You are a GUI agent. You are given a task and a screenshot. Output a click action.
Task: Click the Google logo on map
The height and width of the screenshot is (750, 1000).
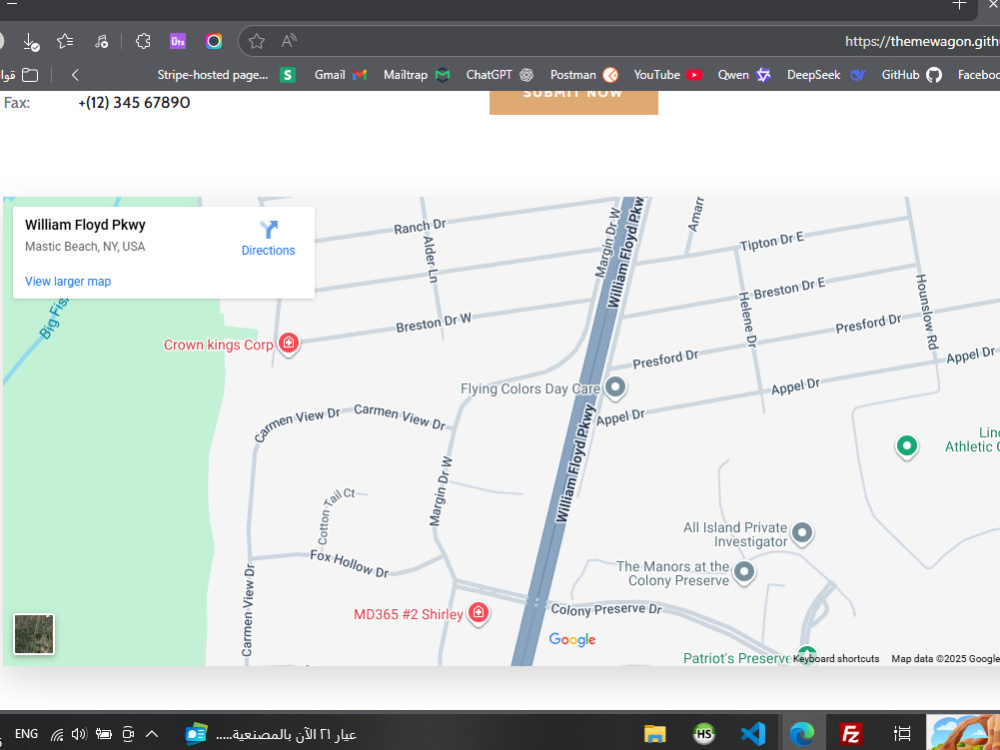(x=572, y=639)
